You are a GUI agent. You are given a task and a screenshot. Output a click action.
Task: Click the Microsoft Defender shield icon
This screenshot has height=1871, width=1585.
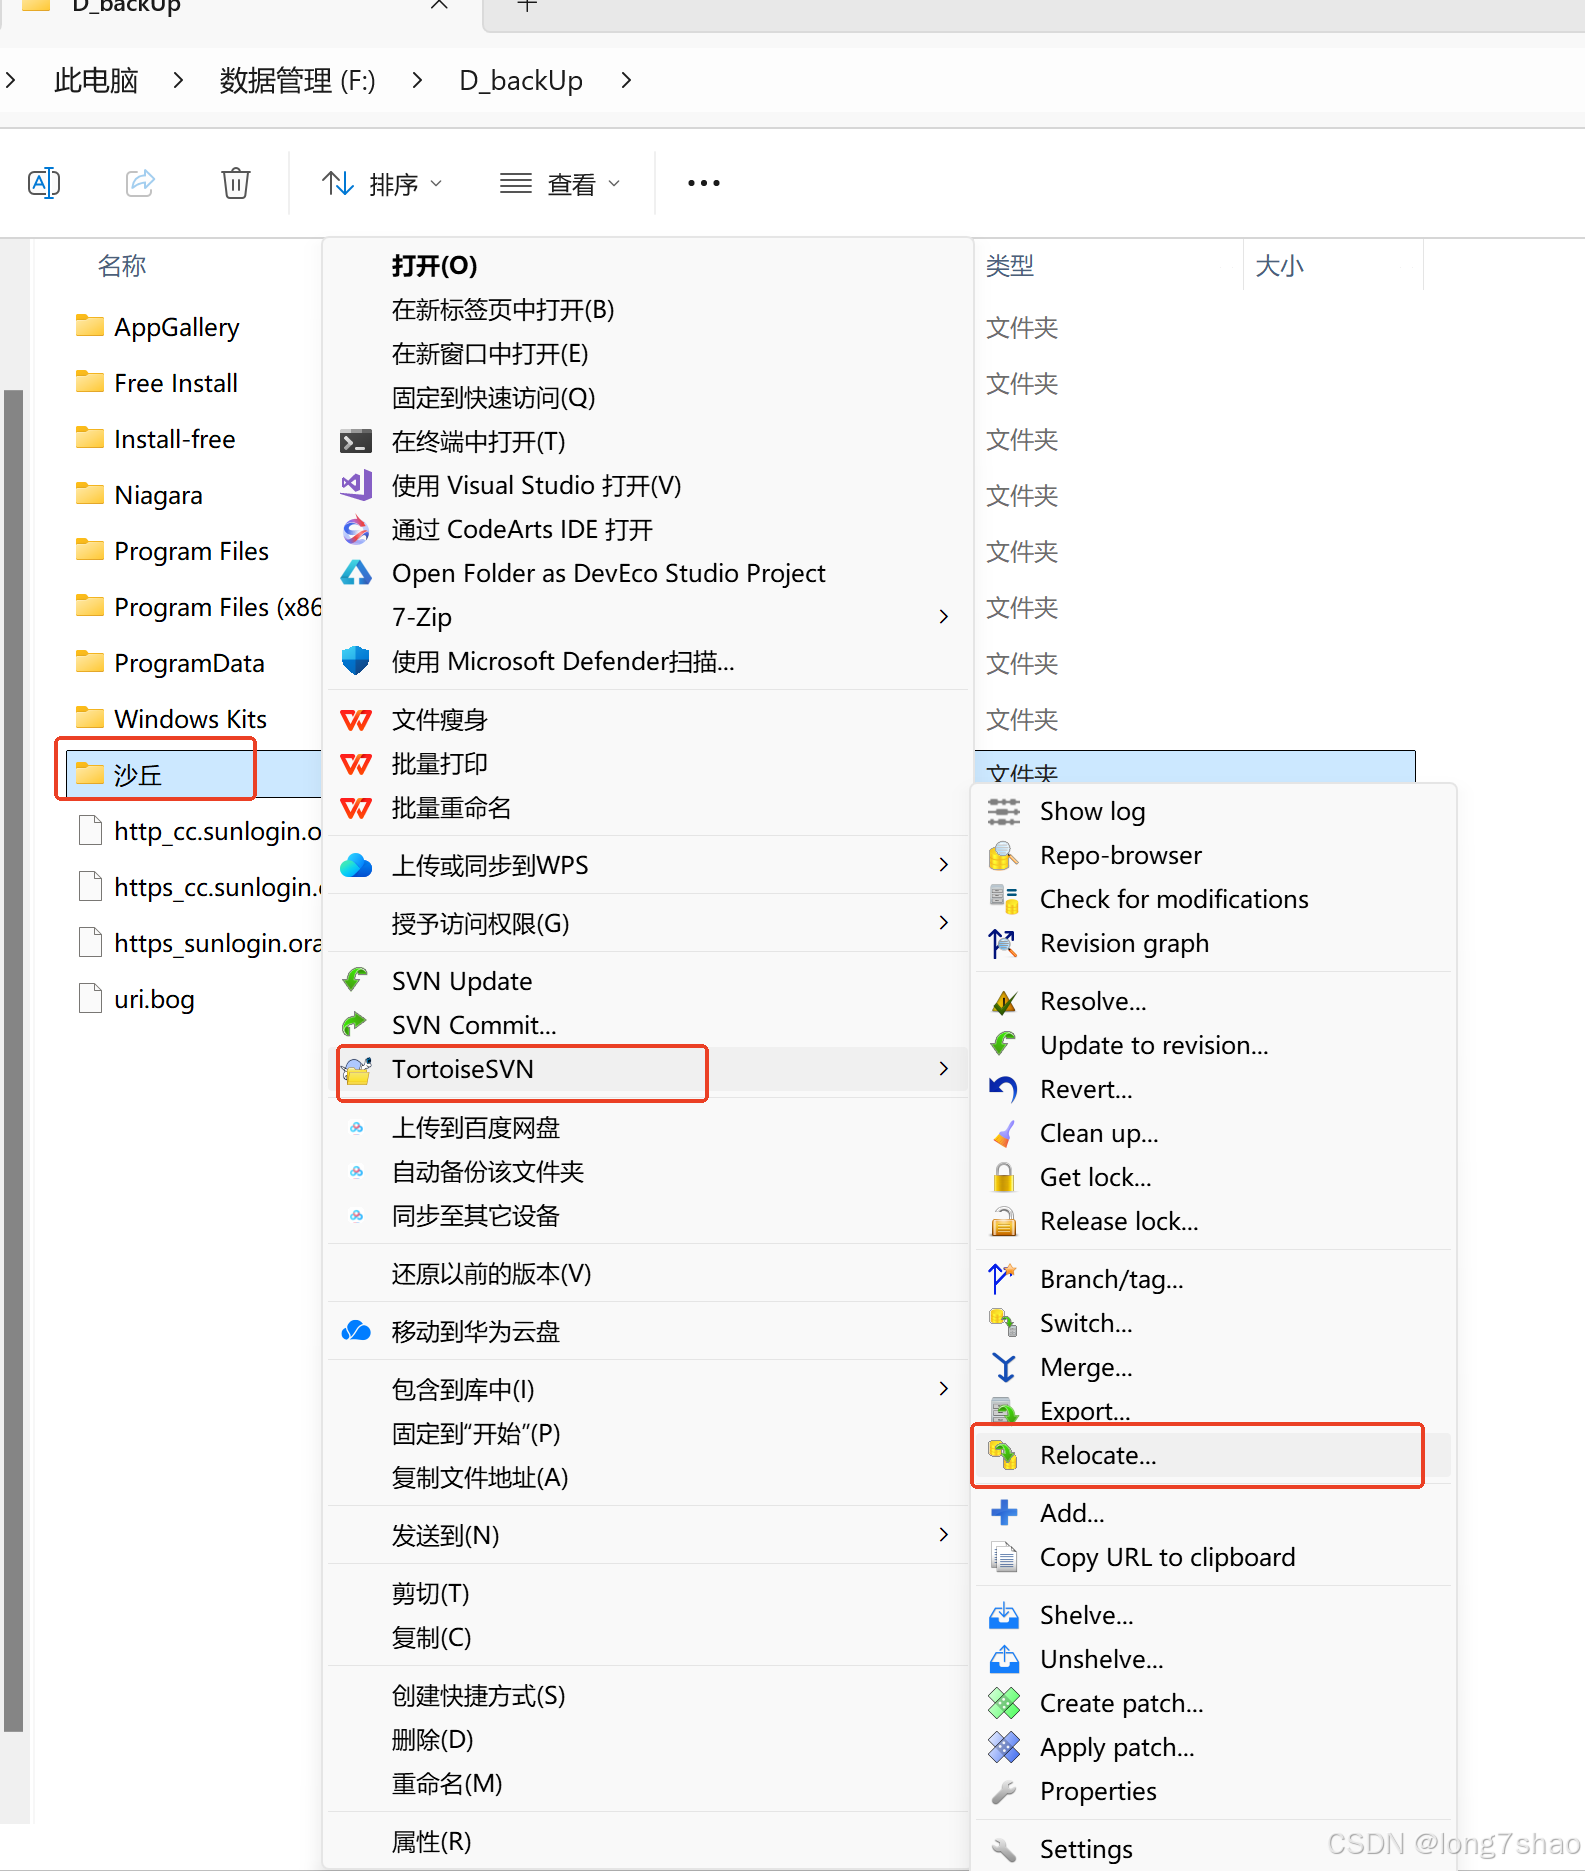coord(356,662)
